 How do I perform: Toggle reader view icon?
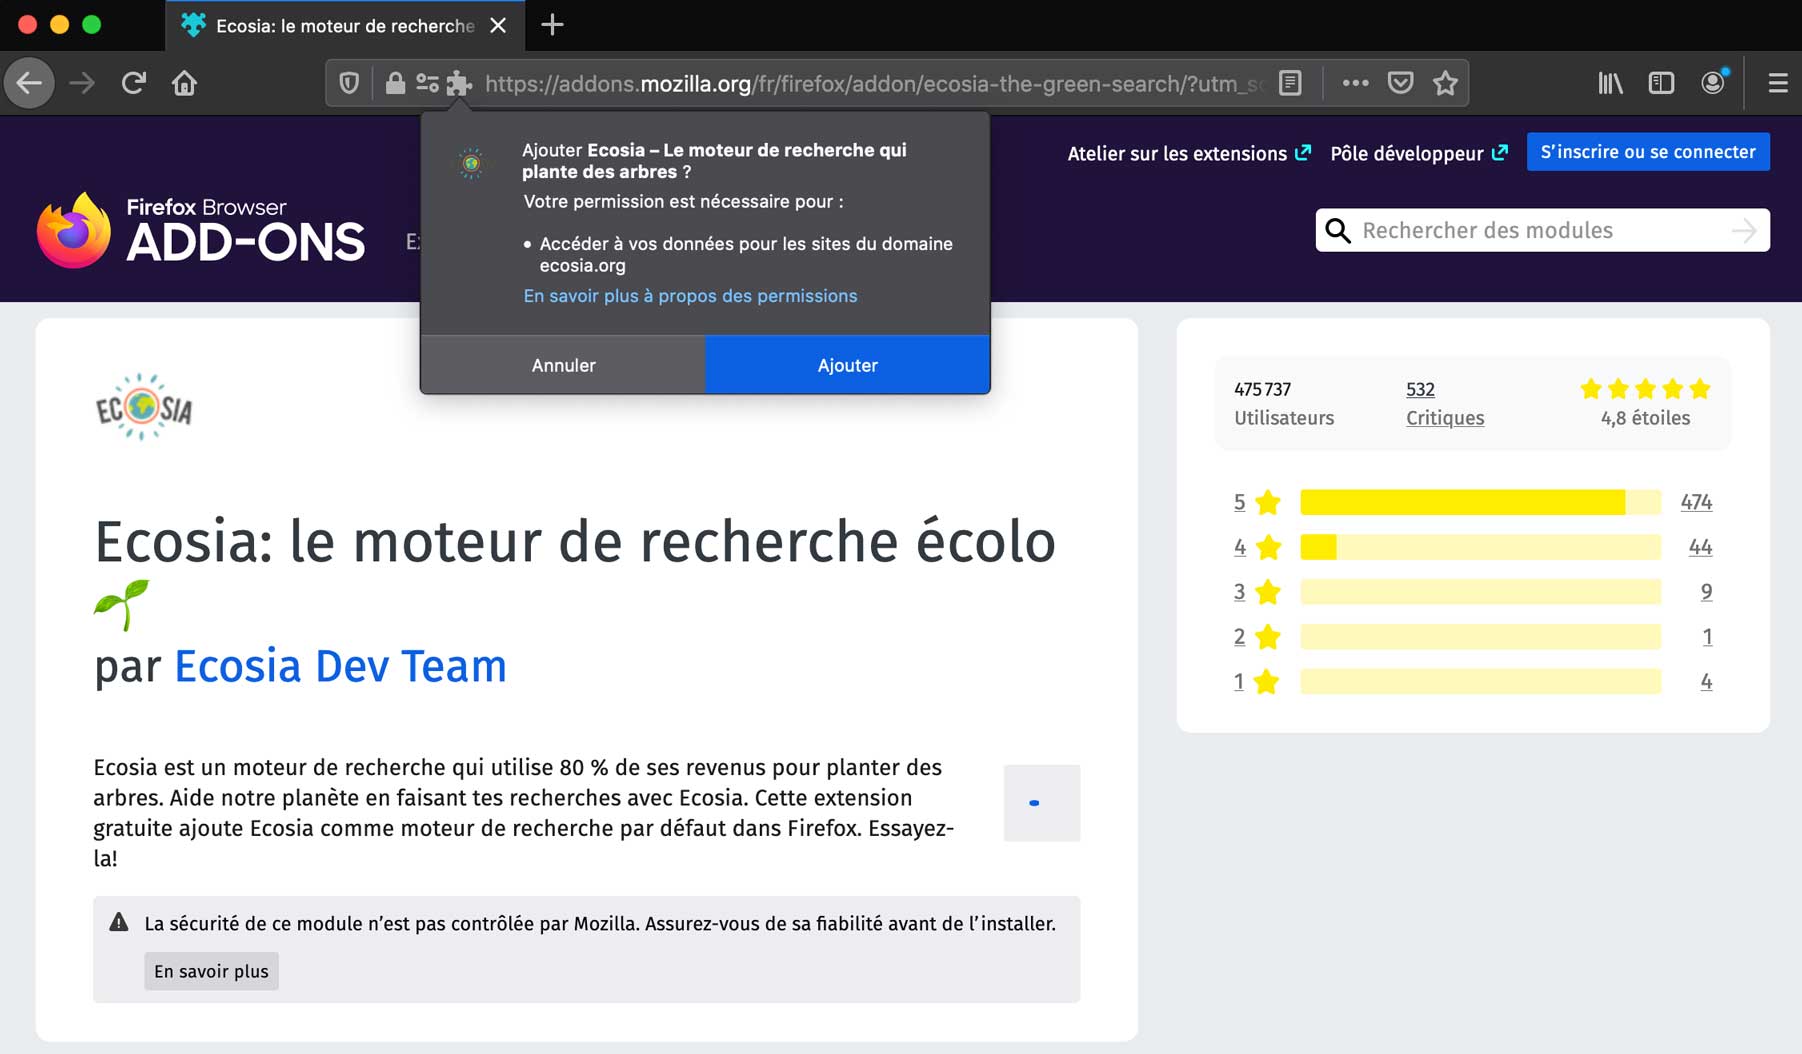[1290, 83]
